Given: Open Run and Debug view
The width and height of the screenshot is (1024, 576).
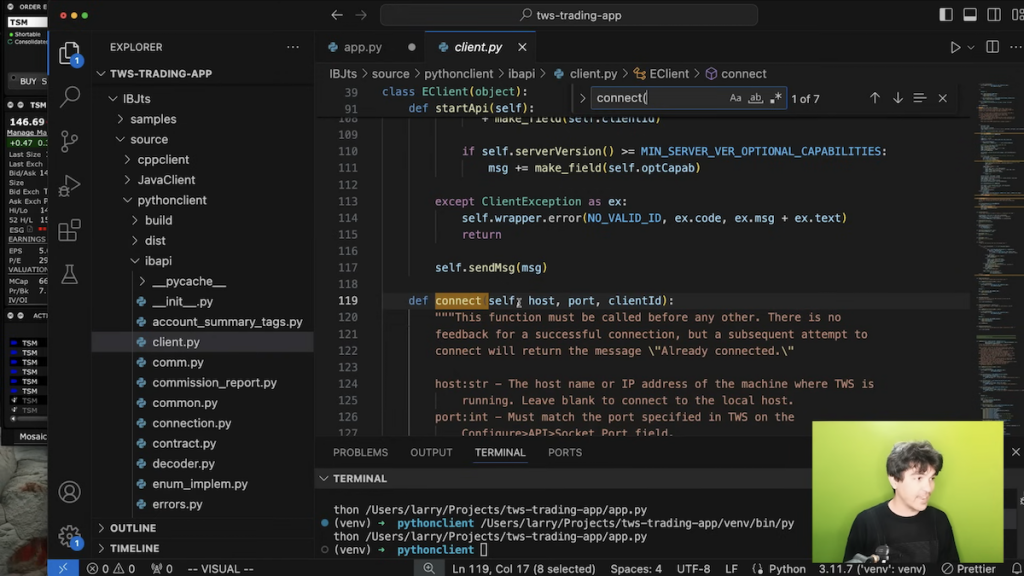Looking at the screenshot, I should pyautogui.click(x=70, y=186).
